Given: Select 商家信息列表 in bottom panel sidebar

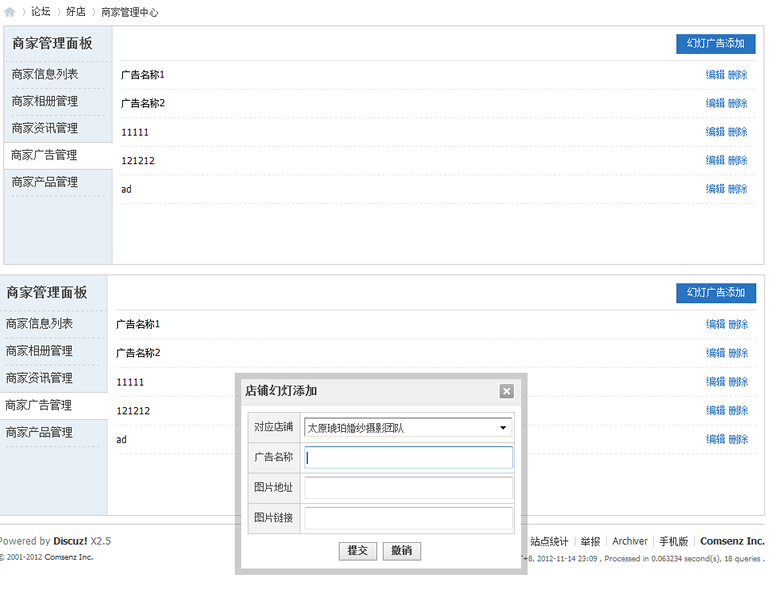Looking at the screenshot, I should tap(39, 324).
